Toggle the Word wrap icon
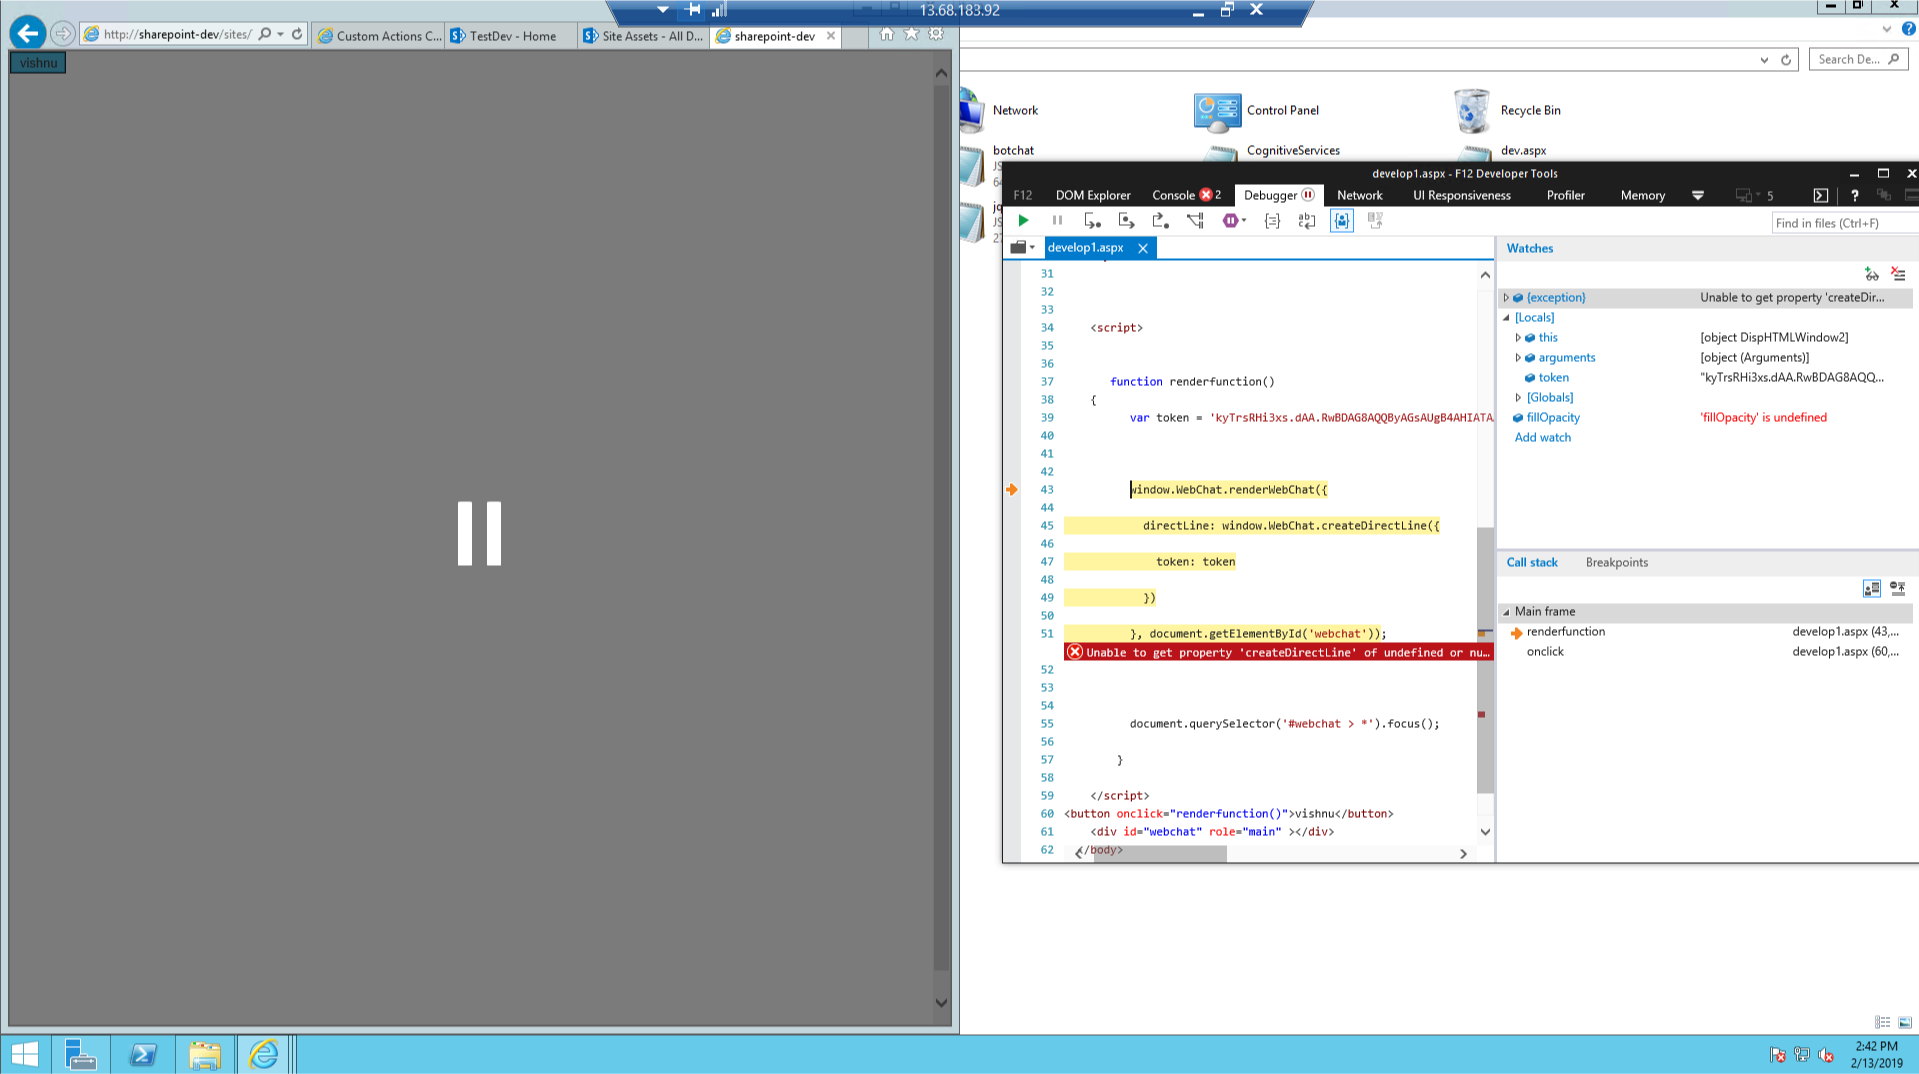This screenshot has height=1074, width=1919. (1307, 220)
